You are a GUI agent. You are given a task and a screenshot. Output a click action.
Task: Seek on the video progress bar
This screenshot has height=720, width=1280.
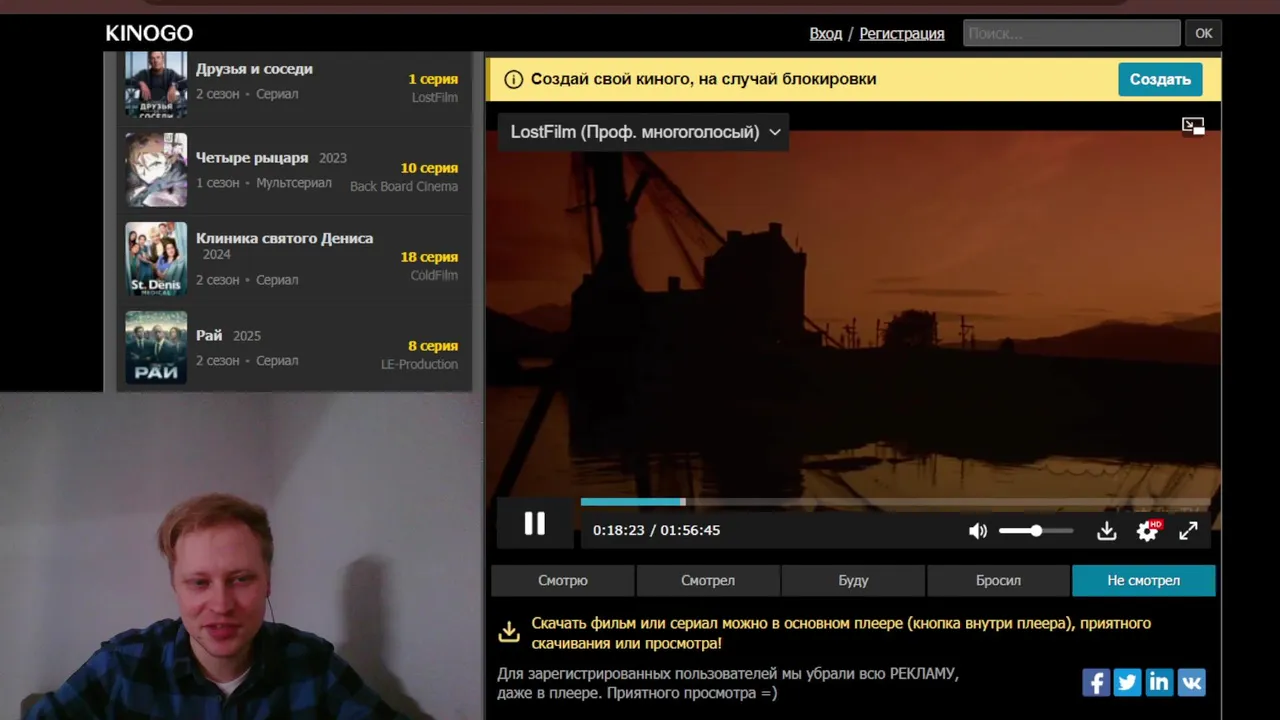tap(895, 502)
